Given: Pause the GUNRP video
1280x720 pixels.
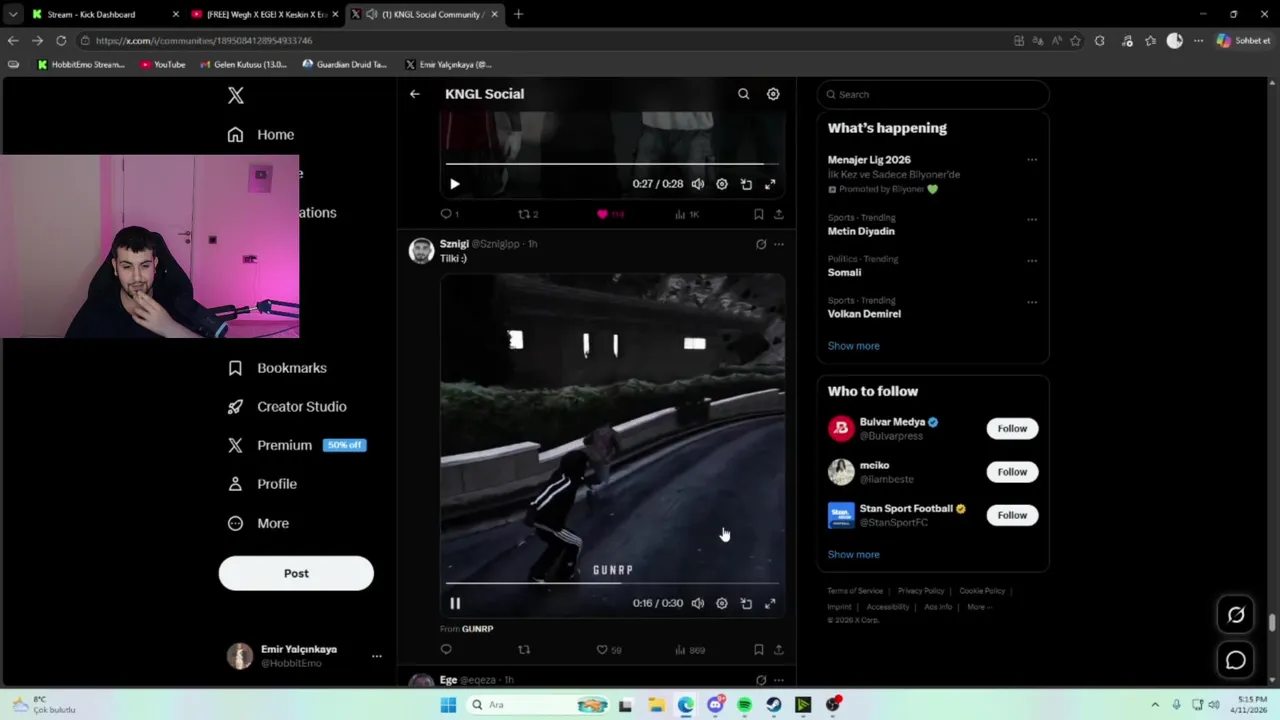Looking at the screenshot, I should click(x=455, y=603).
